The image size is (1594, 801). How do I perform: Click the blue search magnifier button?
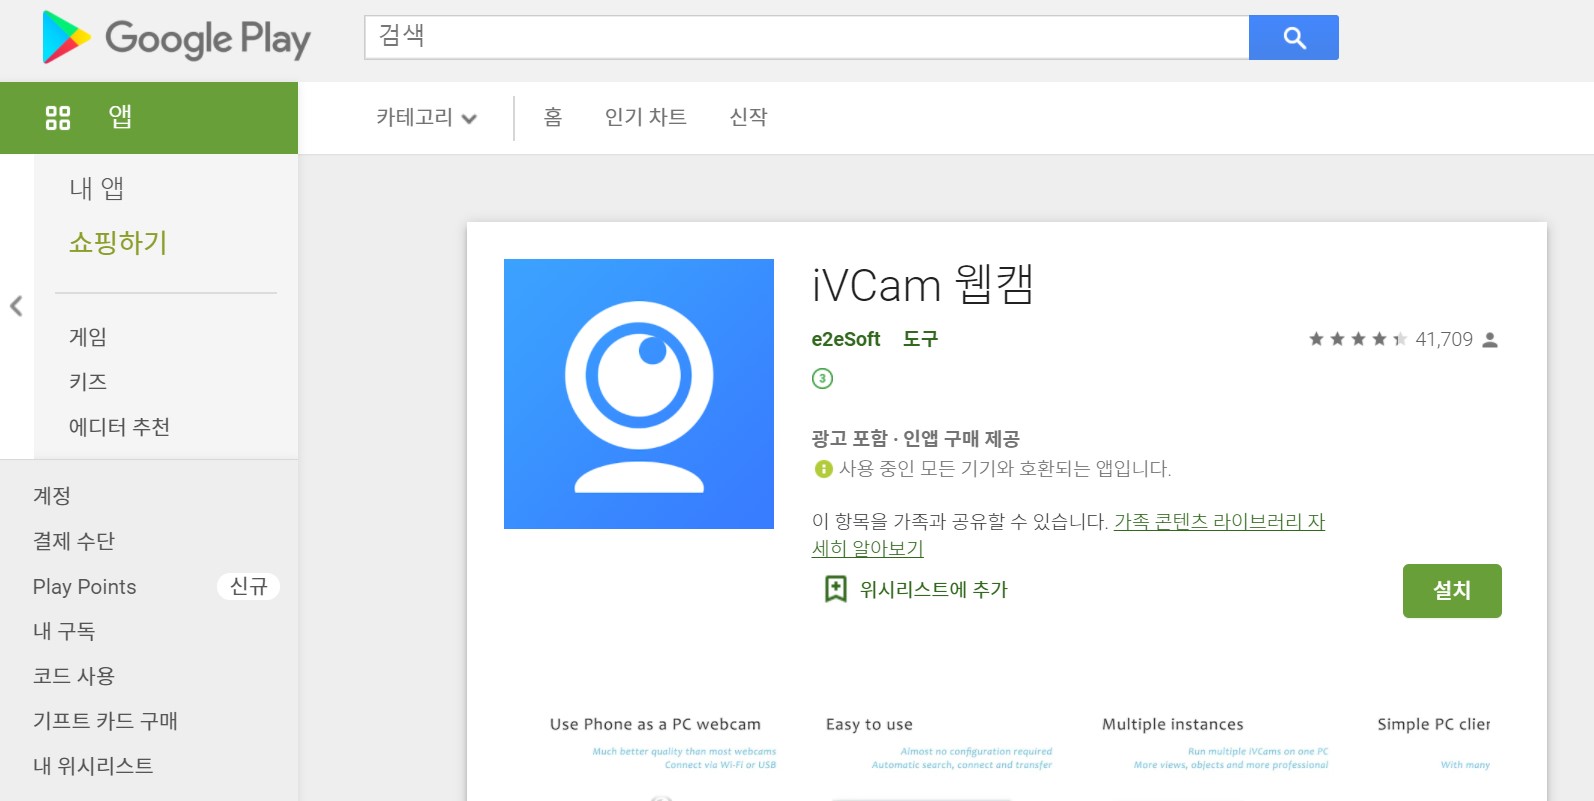click(x=1294, y=38)
